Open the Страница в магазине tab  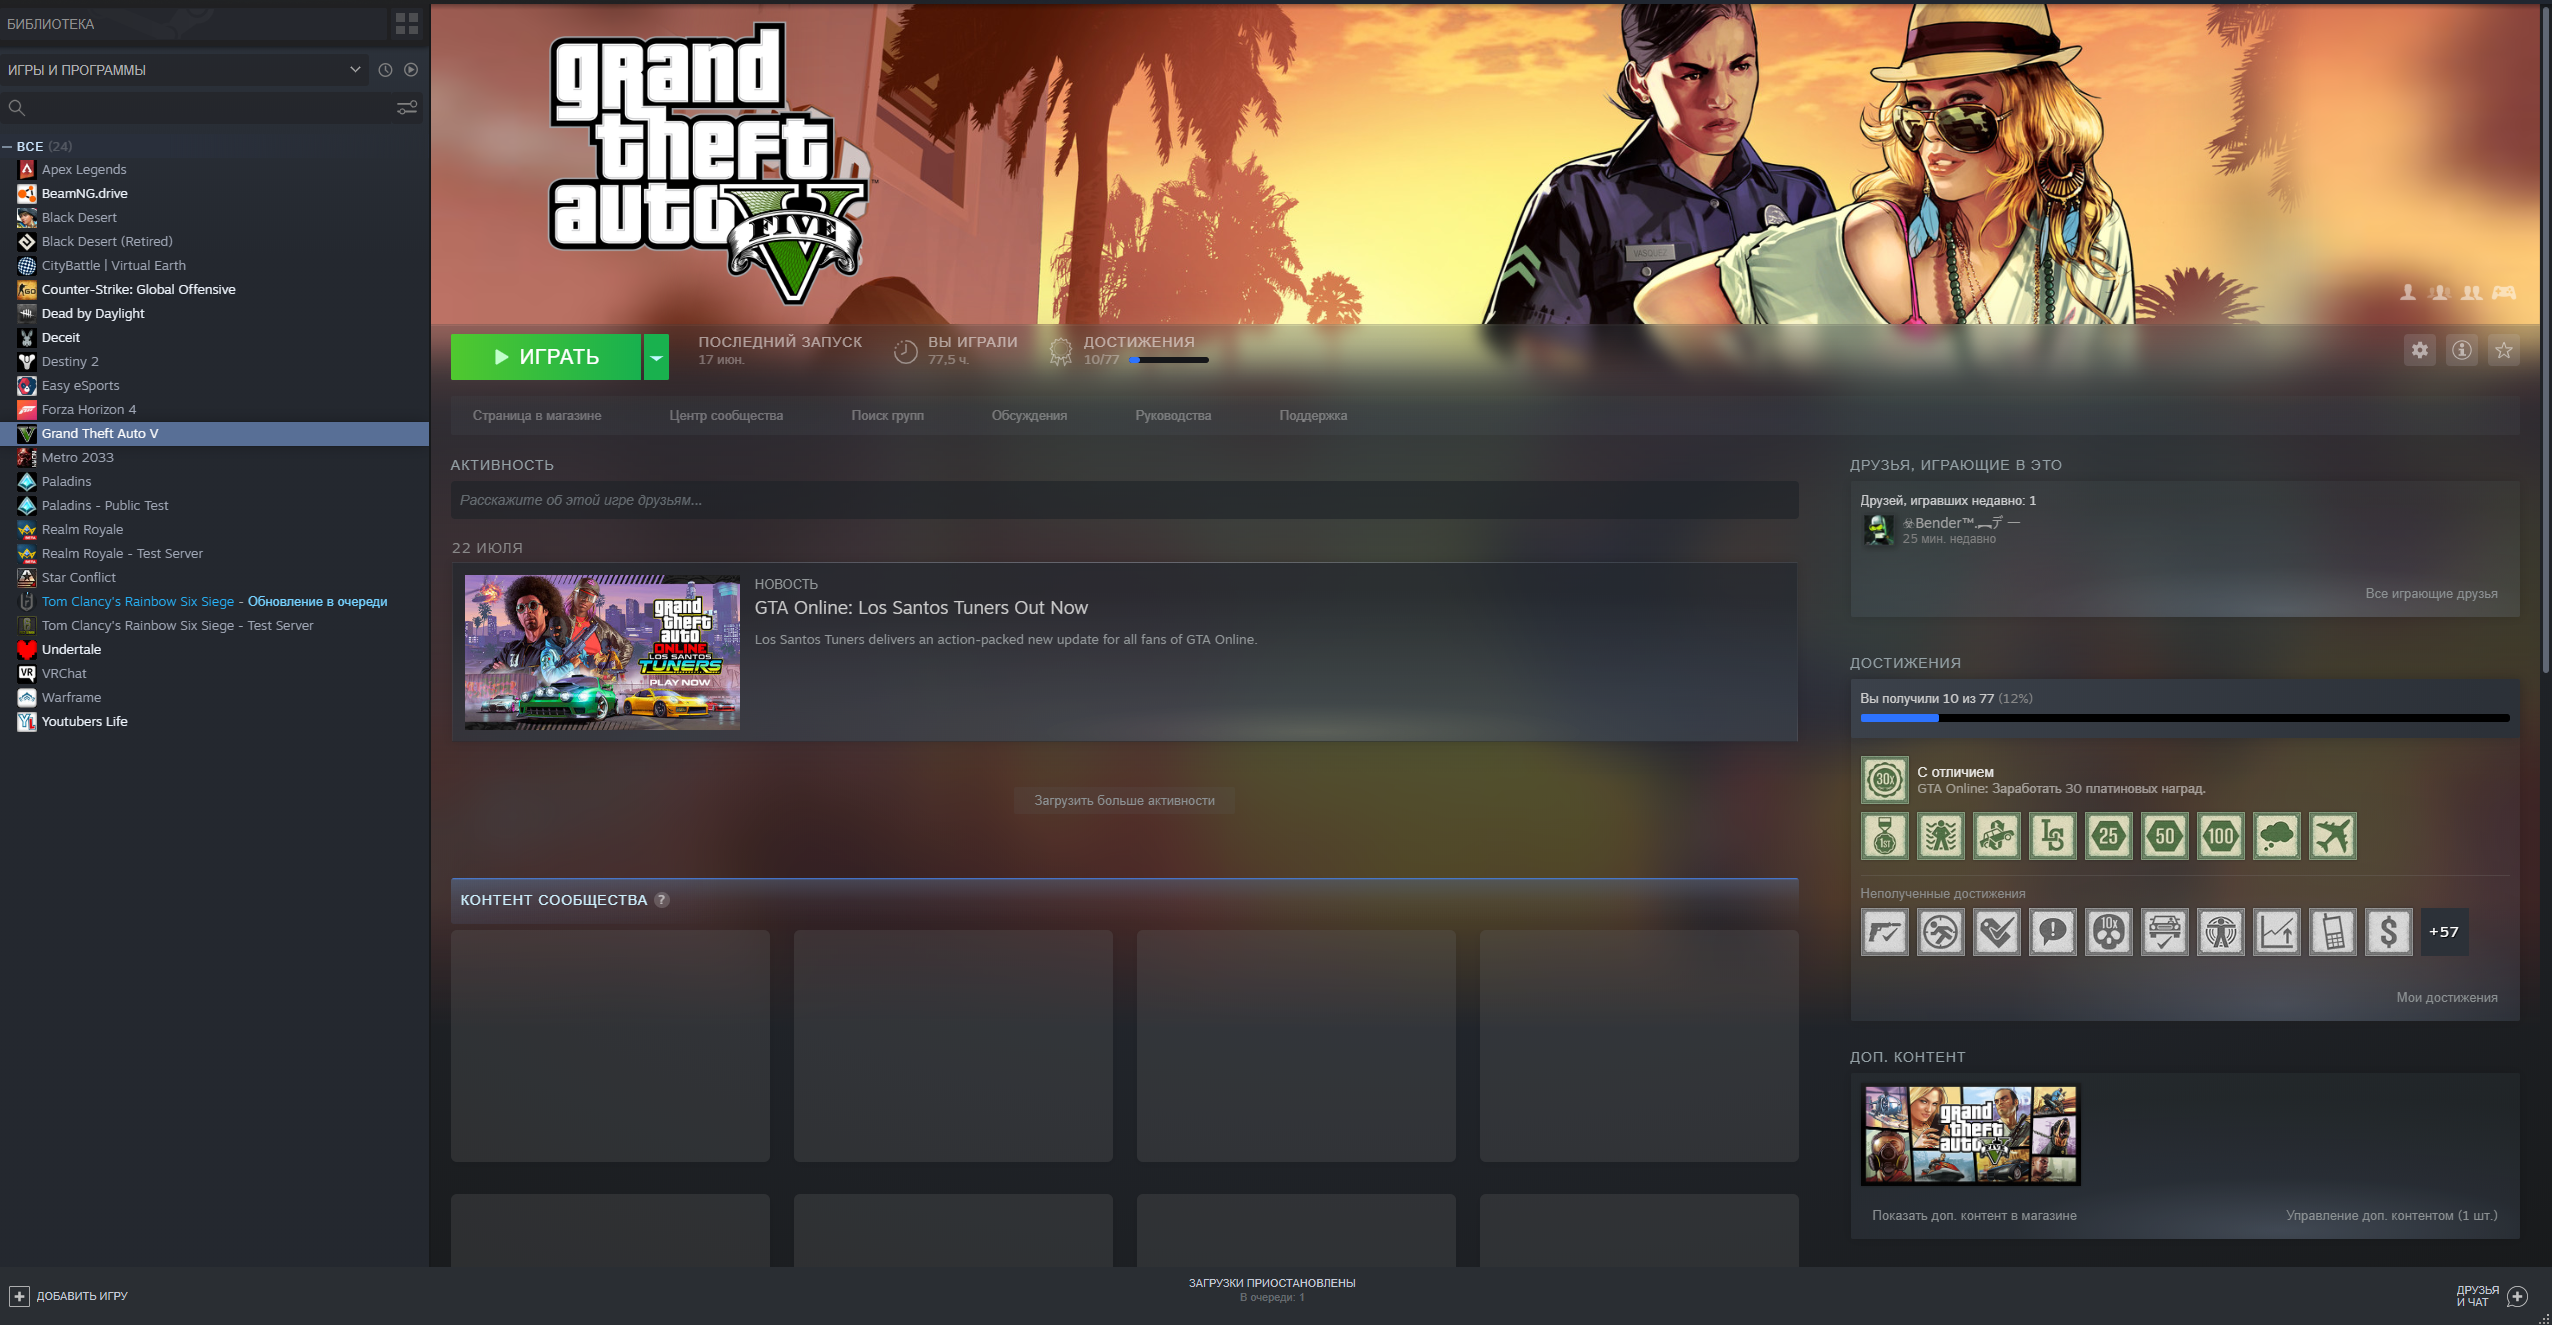click(x=537, y=415)
